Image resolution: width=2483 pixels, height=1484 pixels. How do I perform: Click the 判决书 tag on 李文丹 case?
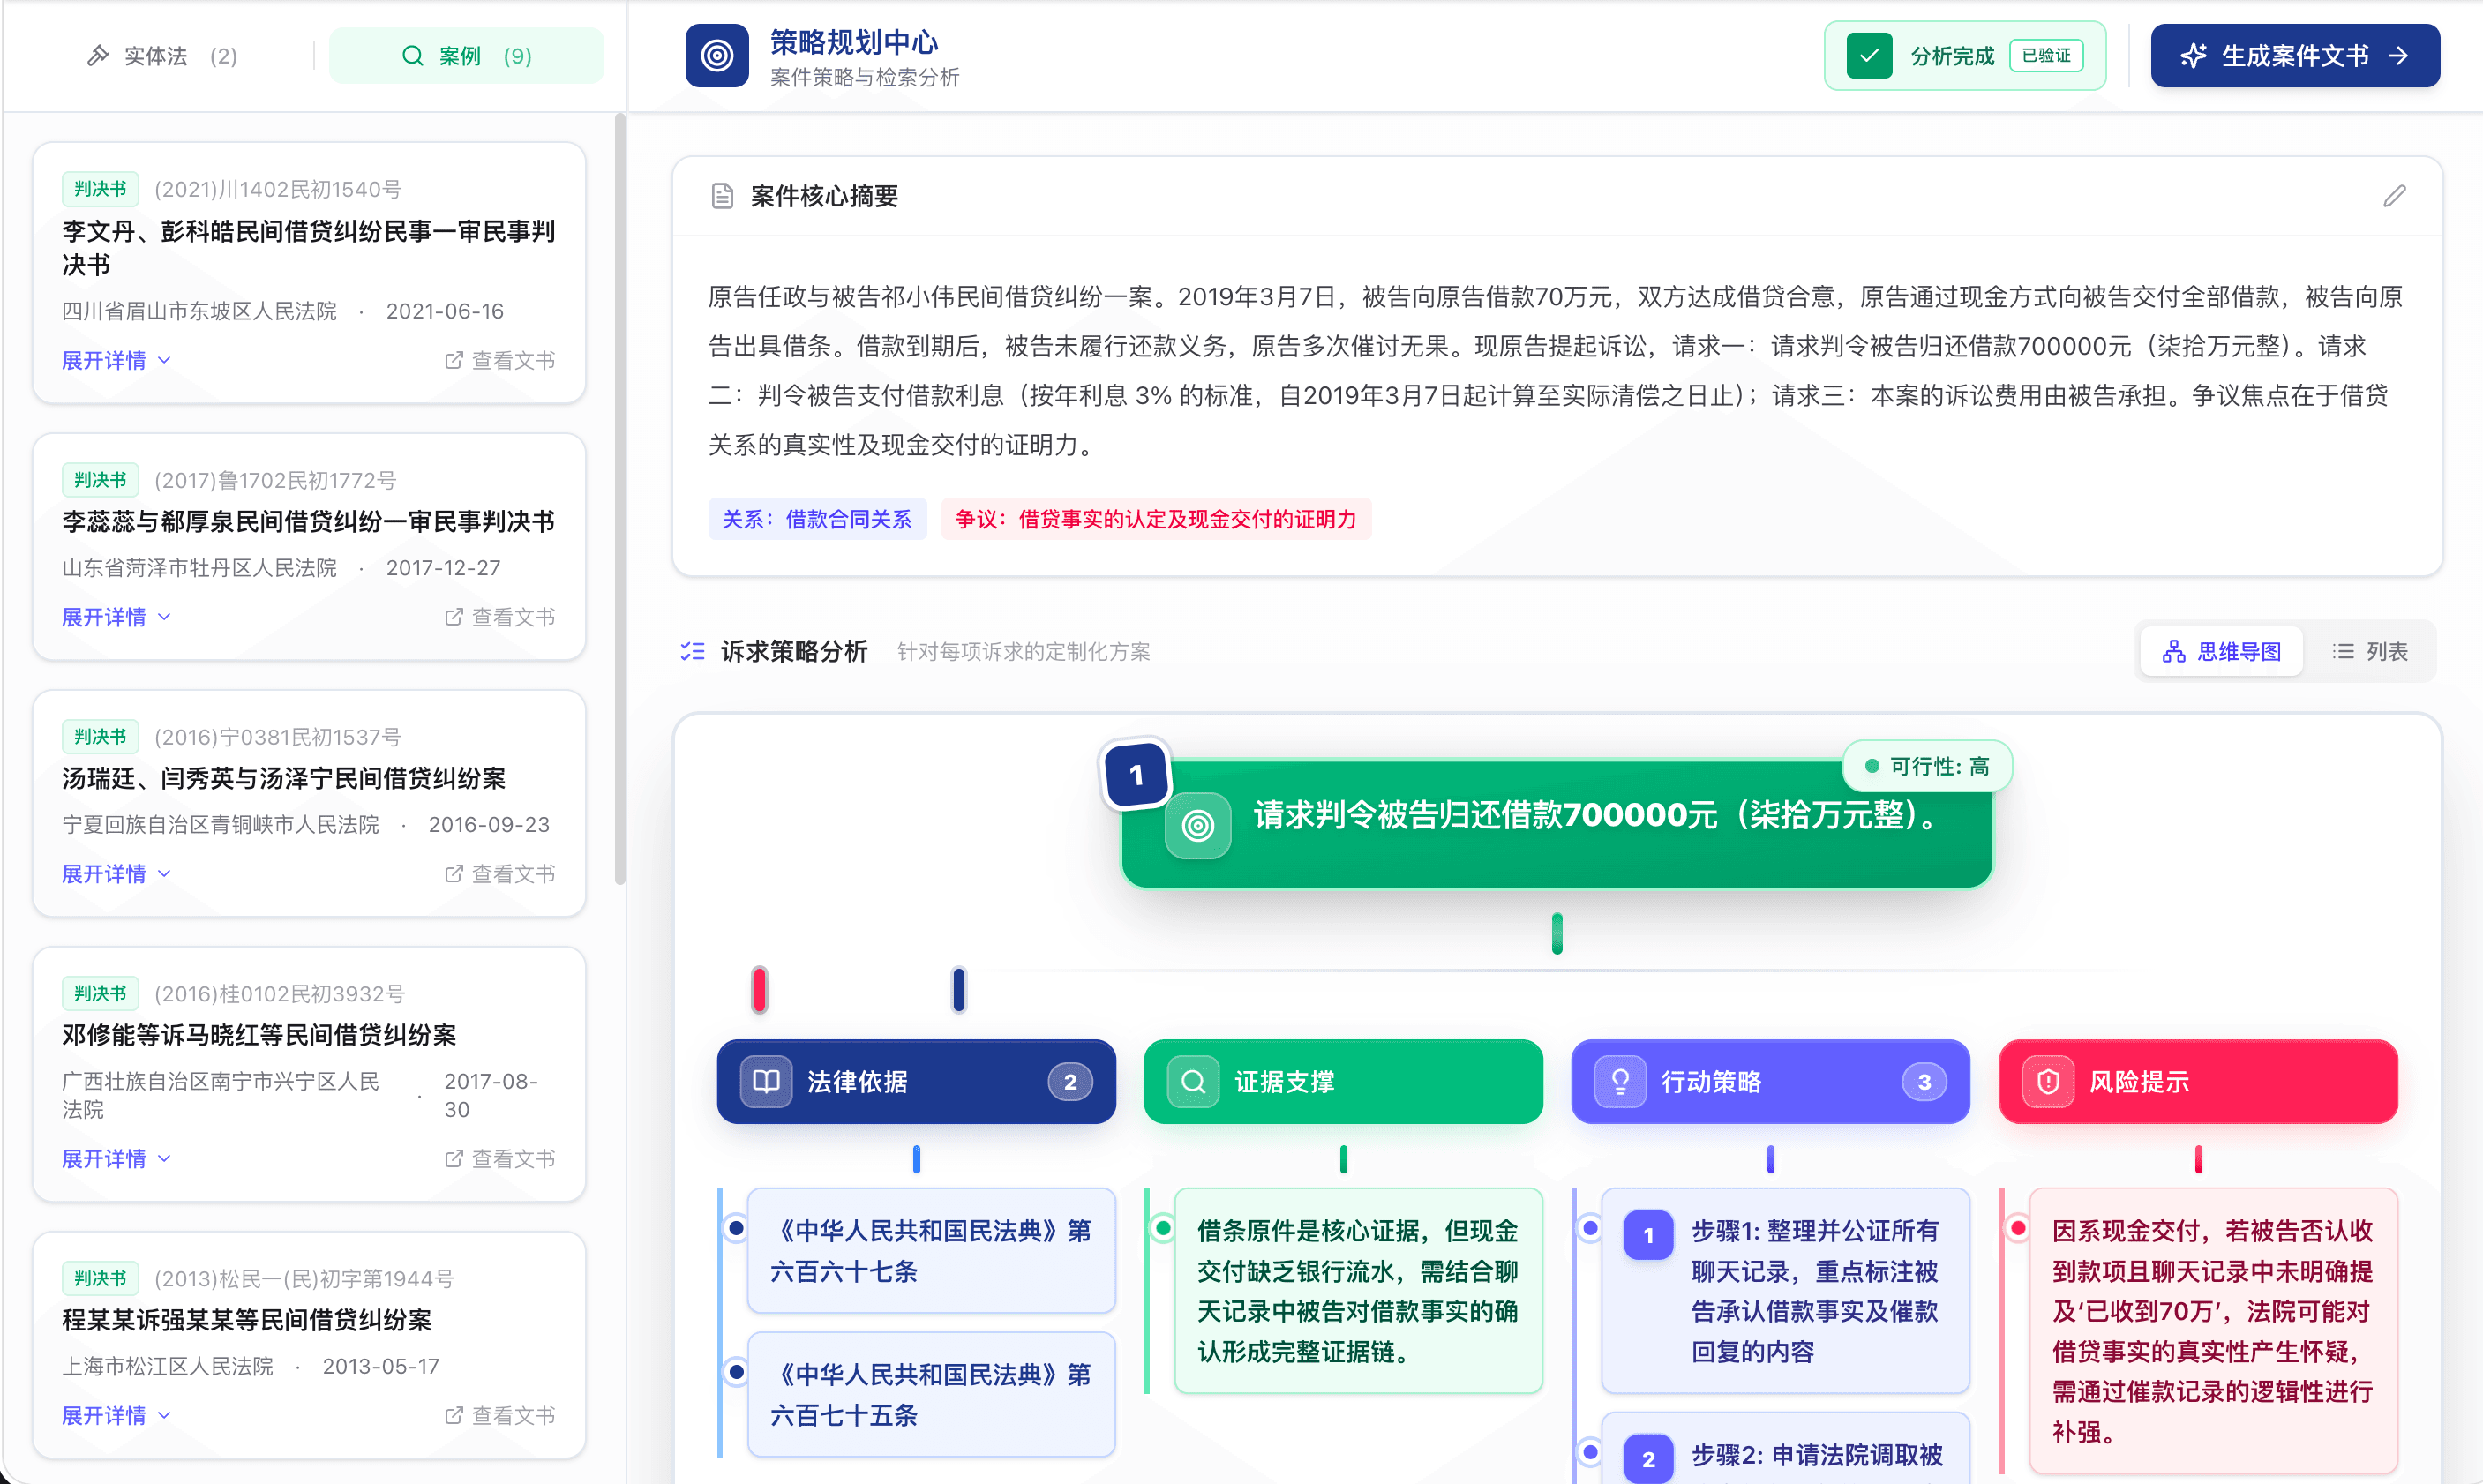coord(100,189)
